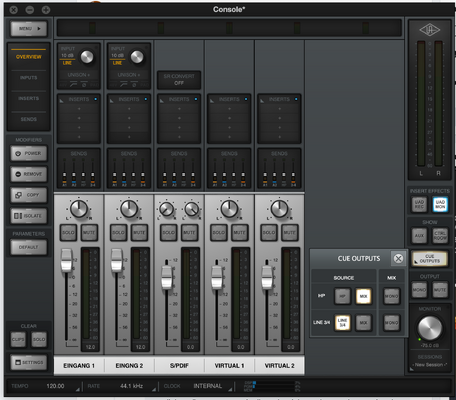Toggle UAD MON insert effects
Image resolution: width=456 pixels, height=400 pixels.
pos(440,204)
